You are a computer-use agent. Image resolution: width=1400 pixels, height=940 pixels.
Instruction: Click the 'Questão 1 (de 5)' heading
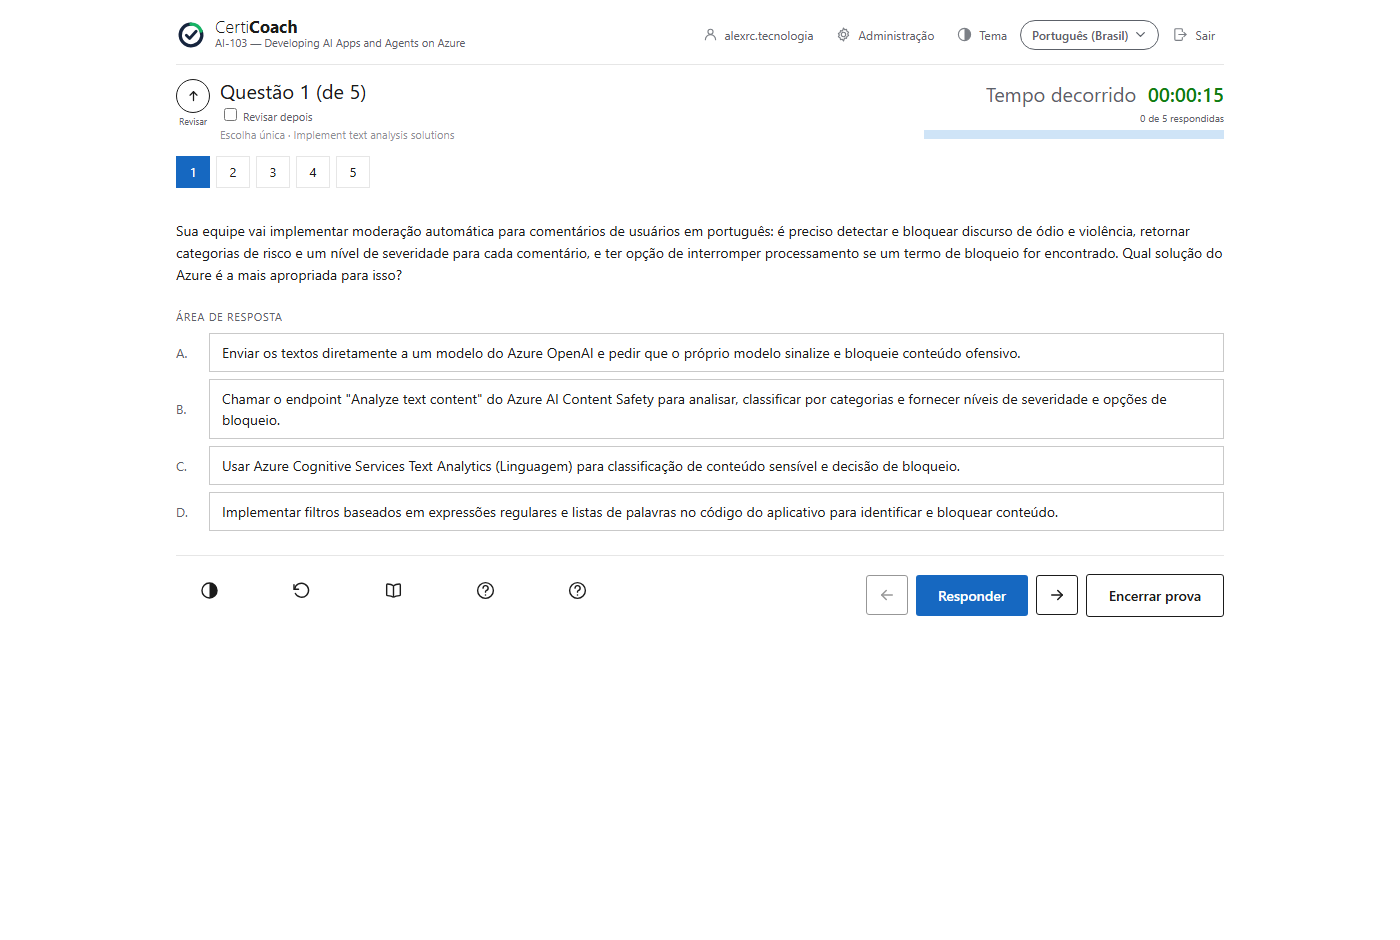coord(293,92)
